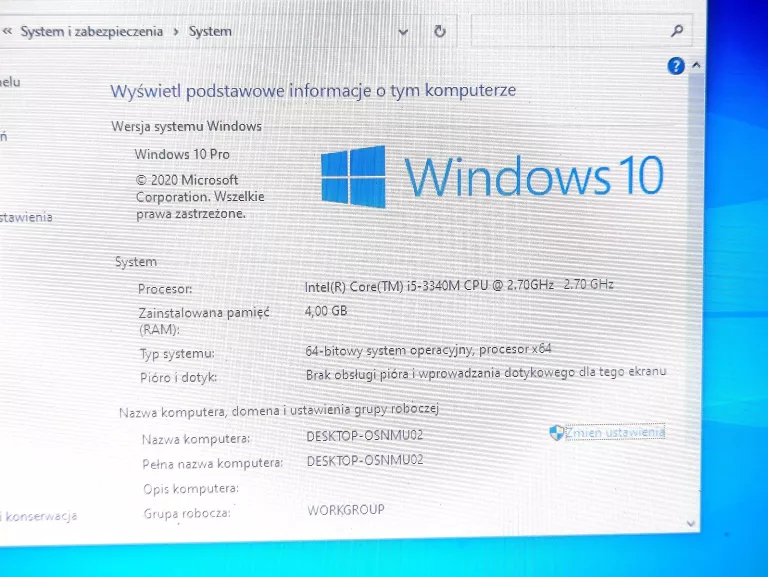Click the 64-bitowy system operacyjny text
This screenshot has height=577, width=768.
[x=429, y=350]
